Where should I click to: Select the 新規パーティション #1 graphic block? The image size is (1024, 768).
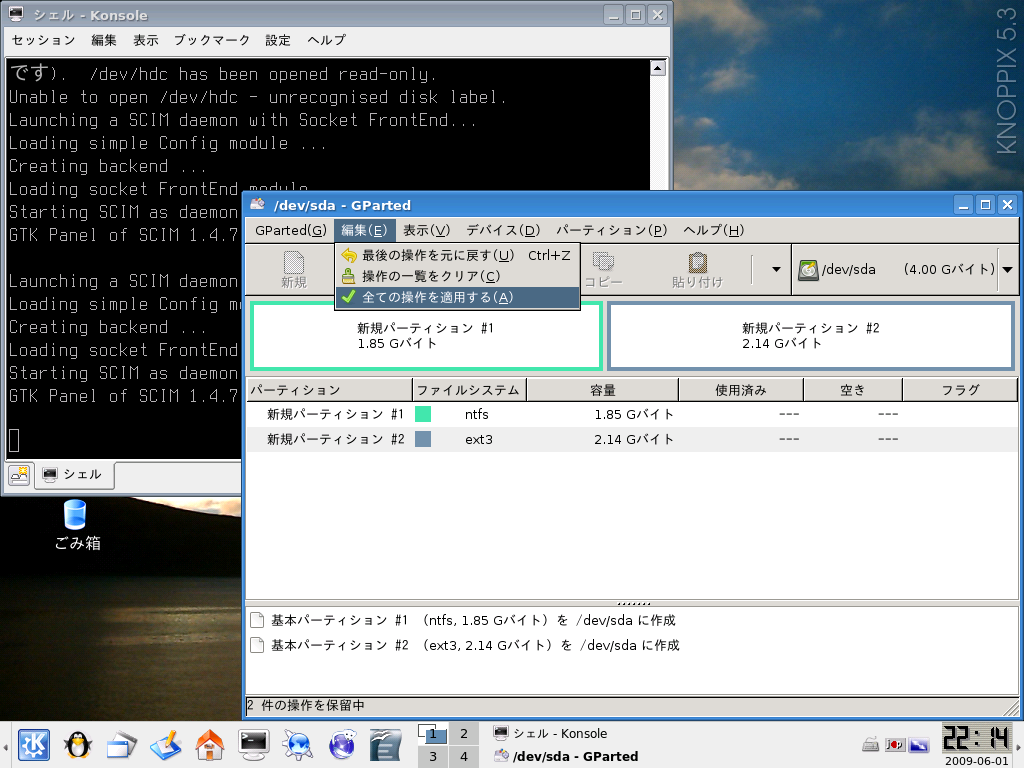tap(426, 336)
